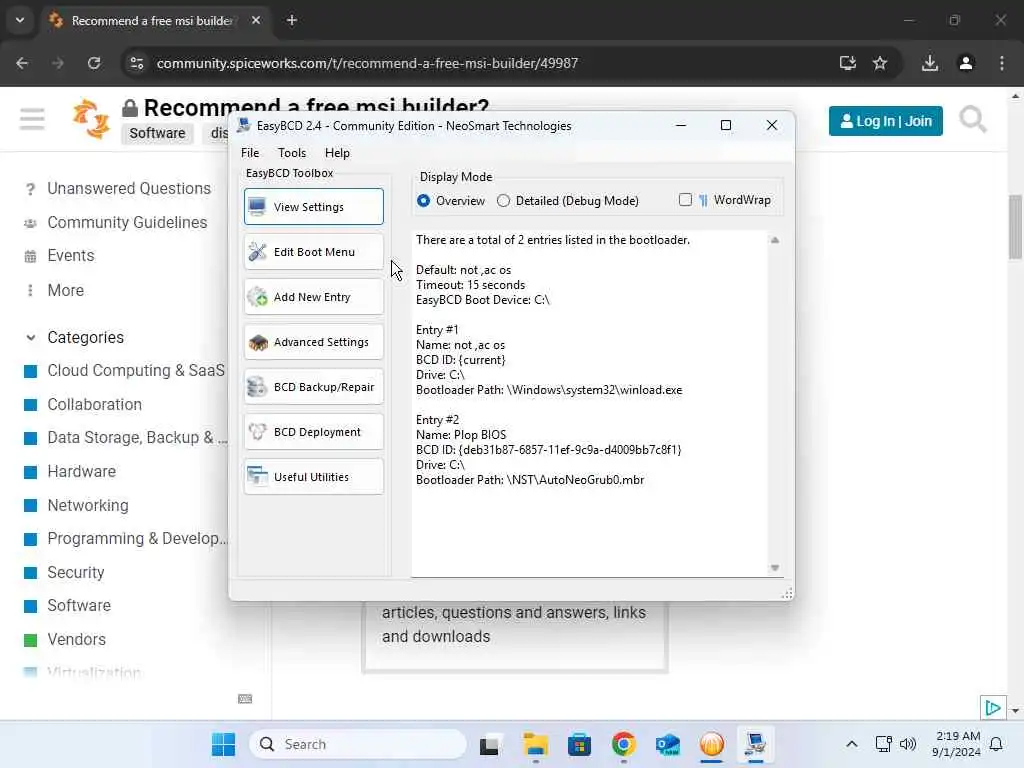This screenshot has height=768, width=1024.
Task: Open Hardware category
Action: click(81, 472)
